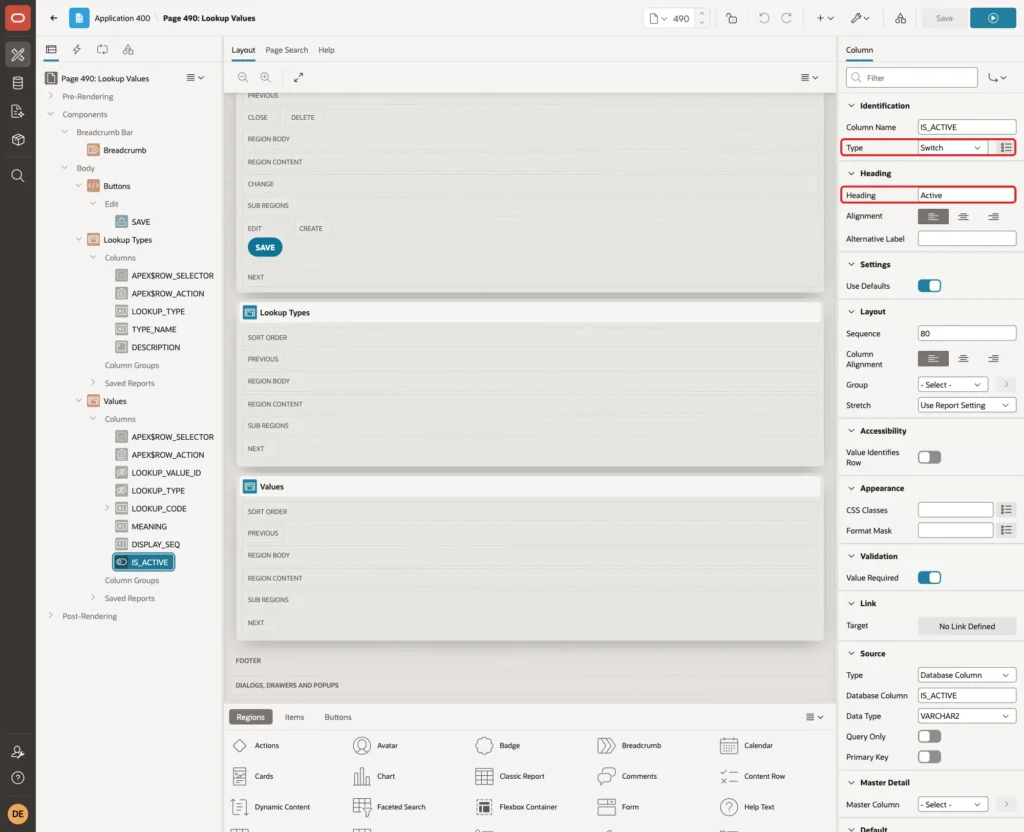
Task: Select the Layout tab
Action: tap(243, 50)
